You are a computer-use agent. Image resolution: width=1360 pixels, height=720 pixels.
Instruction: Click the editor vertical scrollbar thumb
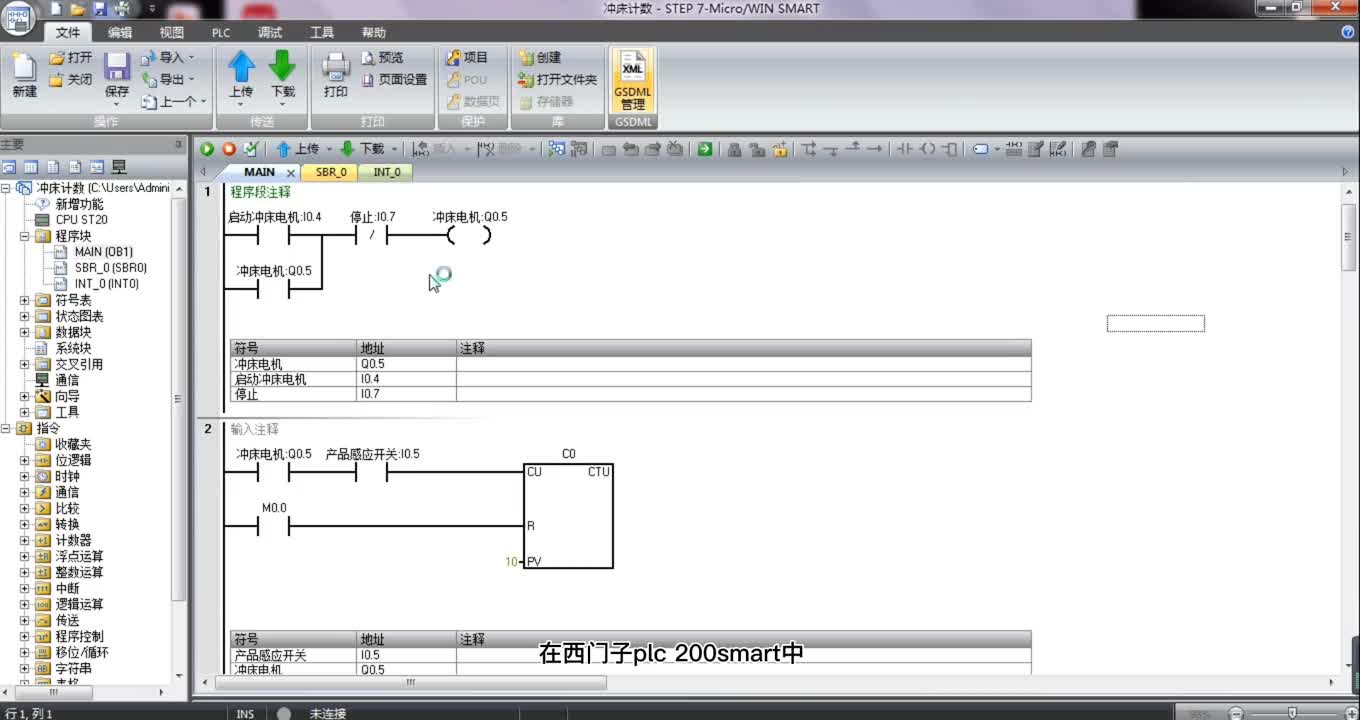(1348, 236)
